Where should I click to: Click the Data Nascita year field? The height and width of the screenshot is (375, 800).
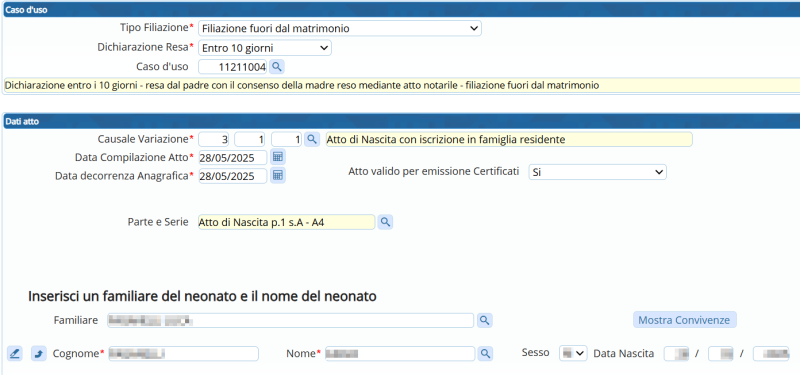coord(771,354)
